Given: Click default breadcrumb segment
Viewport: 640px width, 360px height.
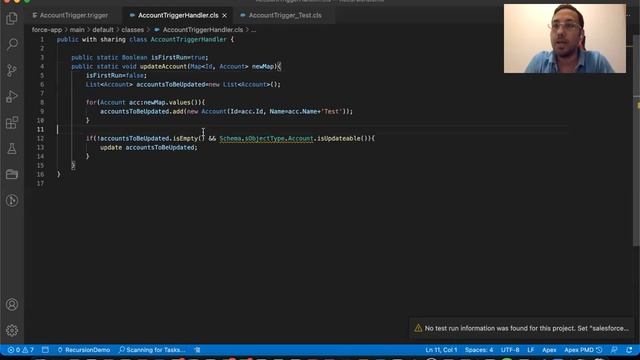Looking at the screenshot, I should click(103, 30).
